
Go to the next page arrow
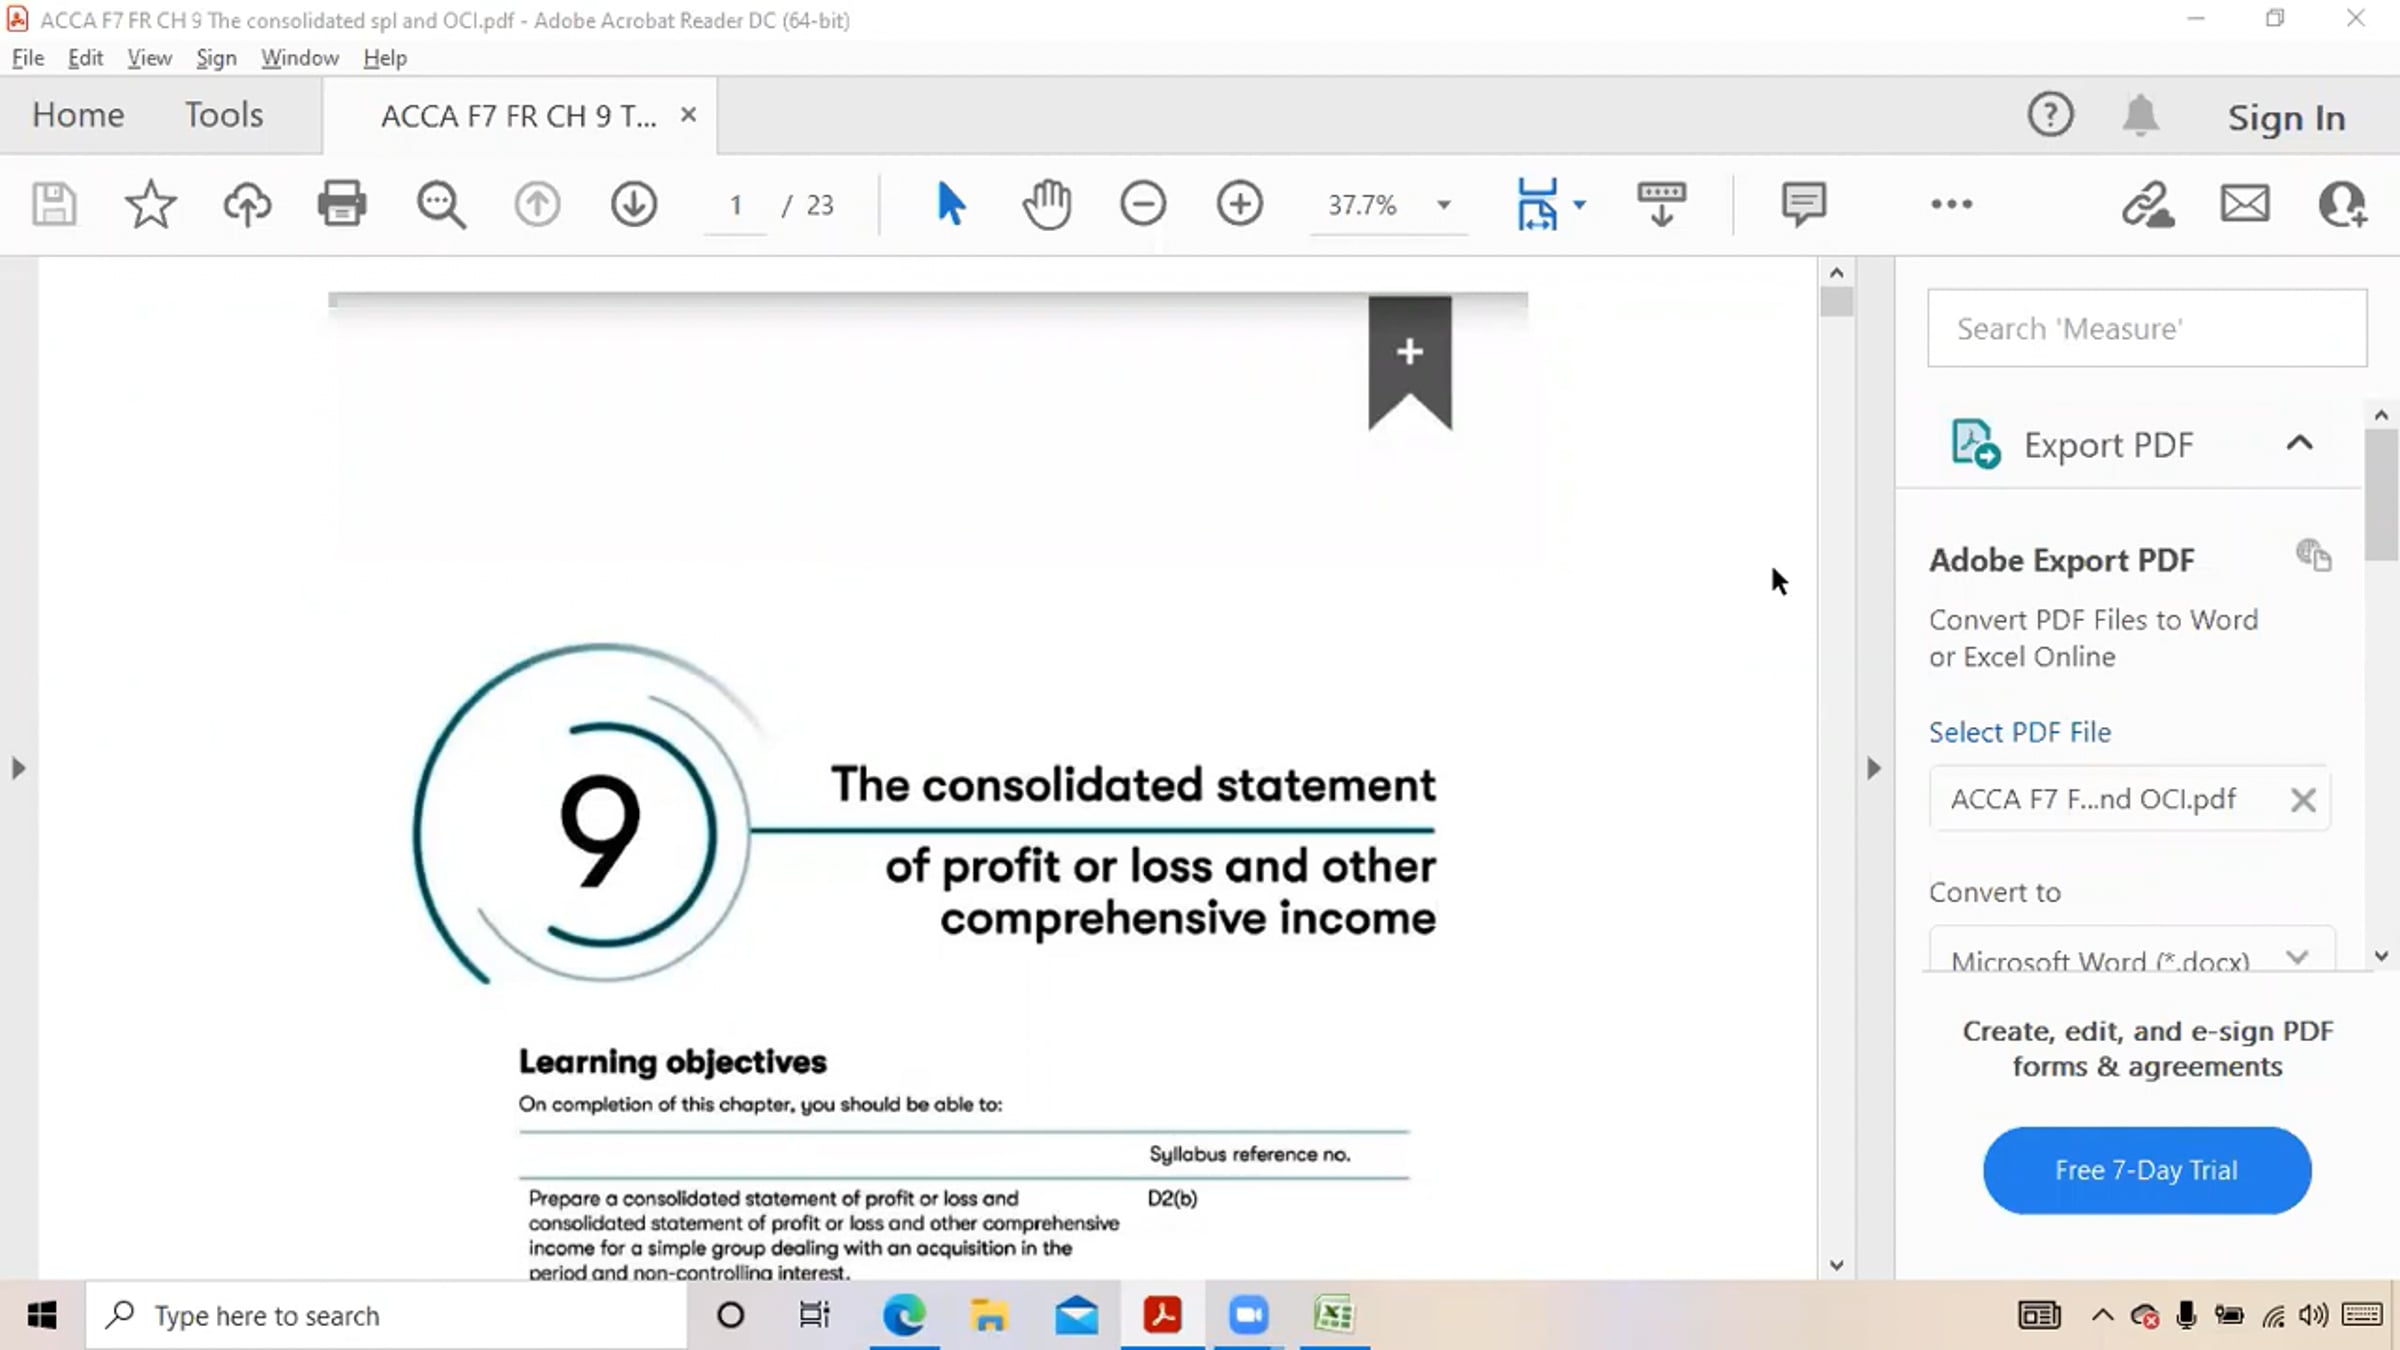634,204
